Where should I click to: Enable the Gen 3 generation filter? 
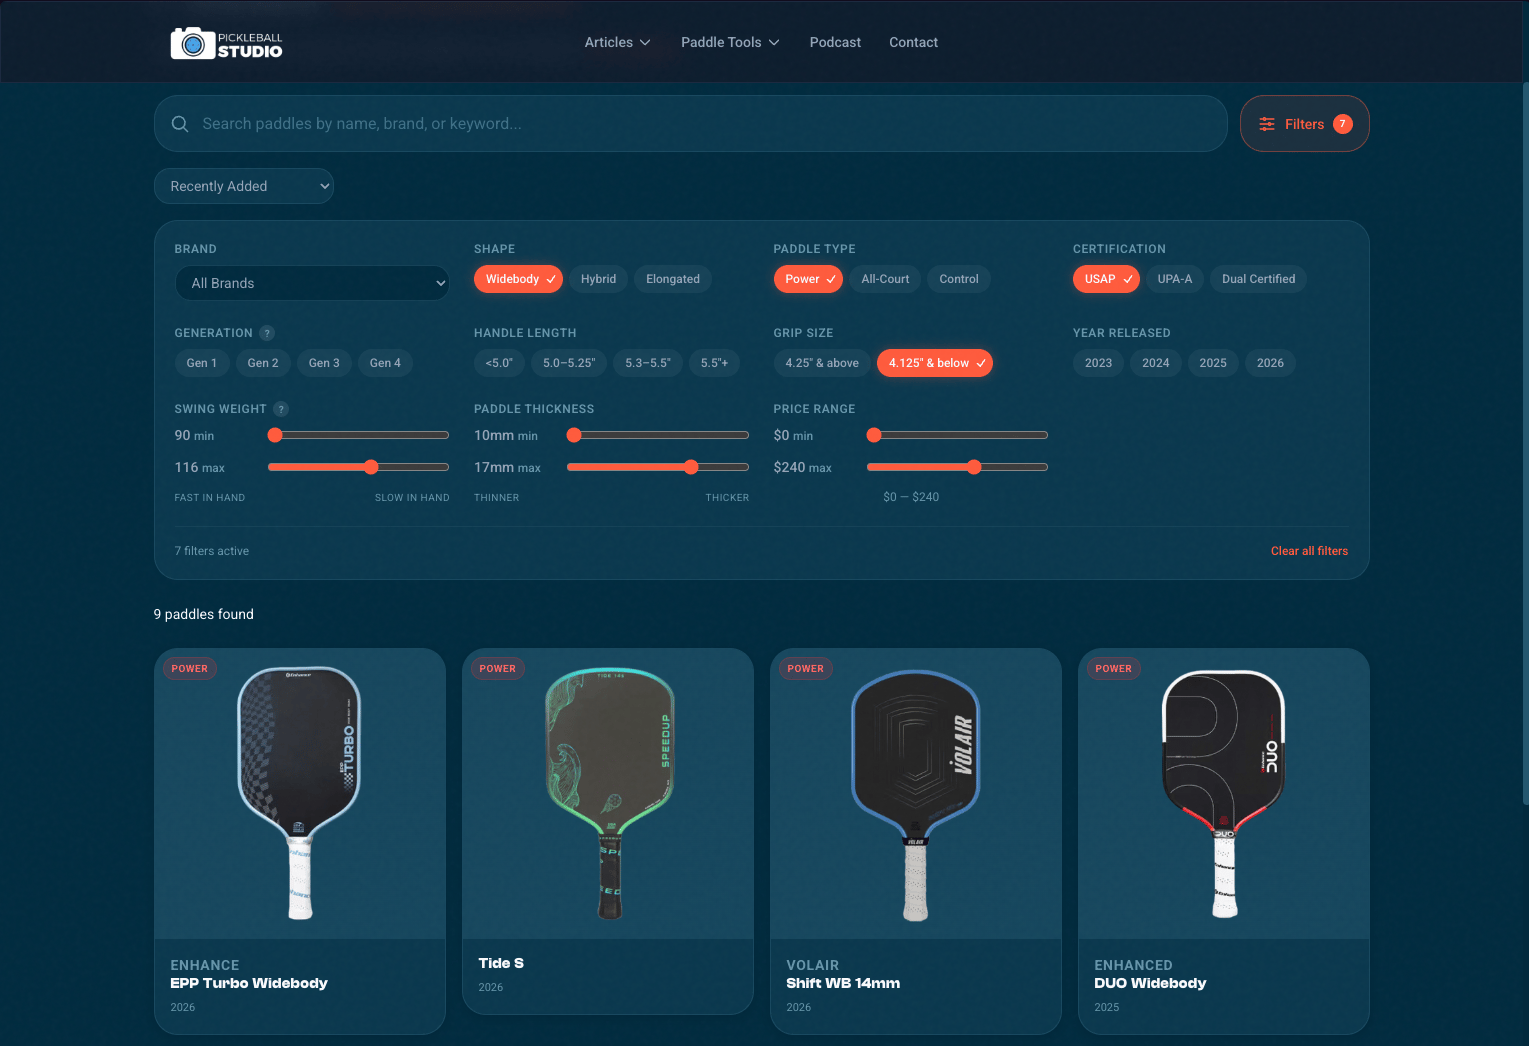(x=324, y=363)
